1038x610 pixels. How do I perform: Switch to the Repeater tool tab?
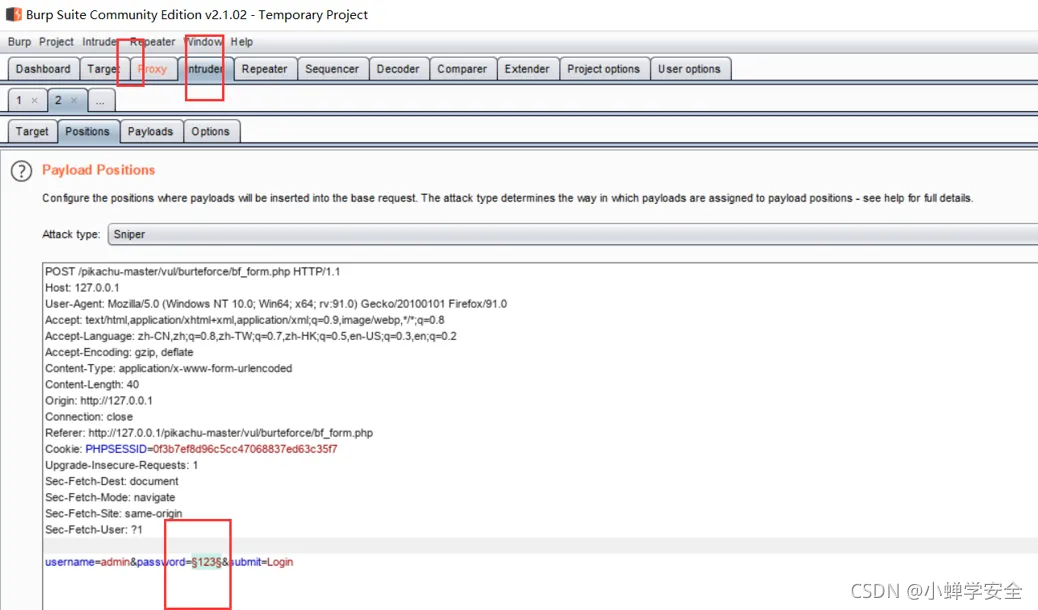pos(264,69)
